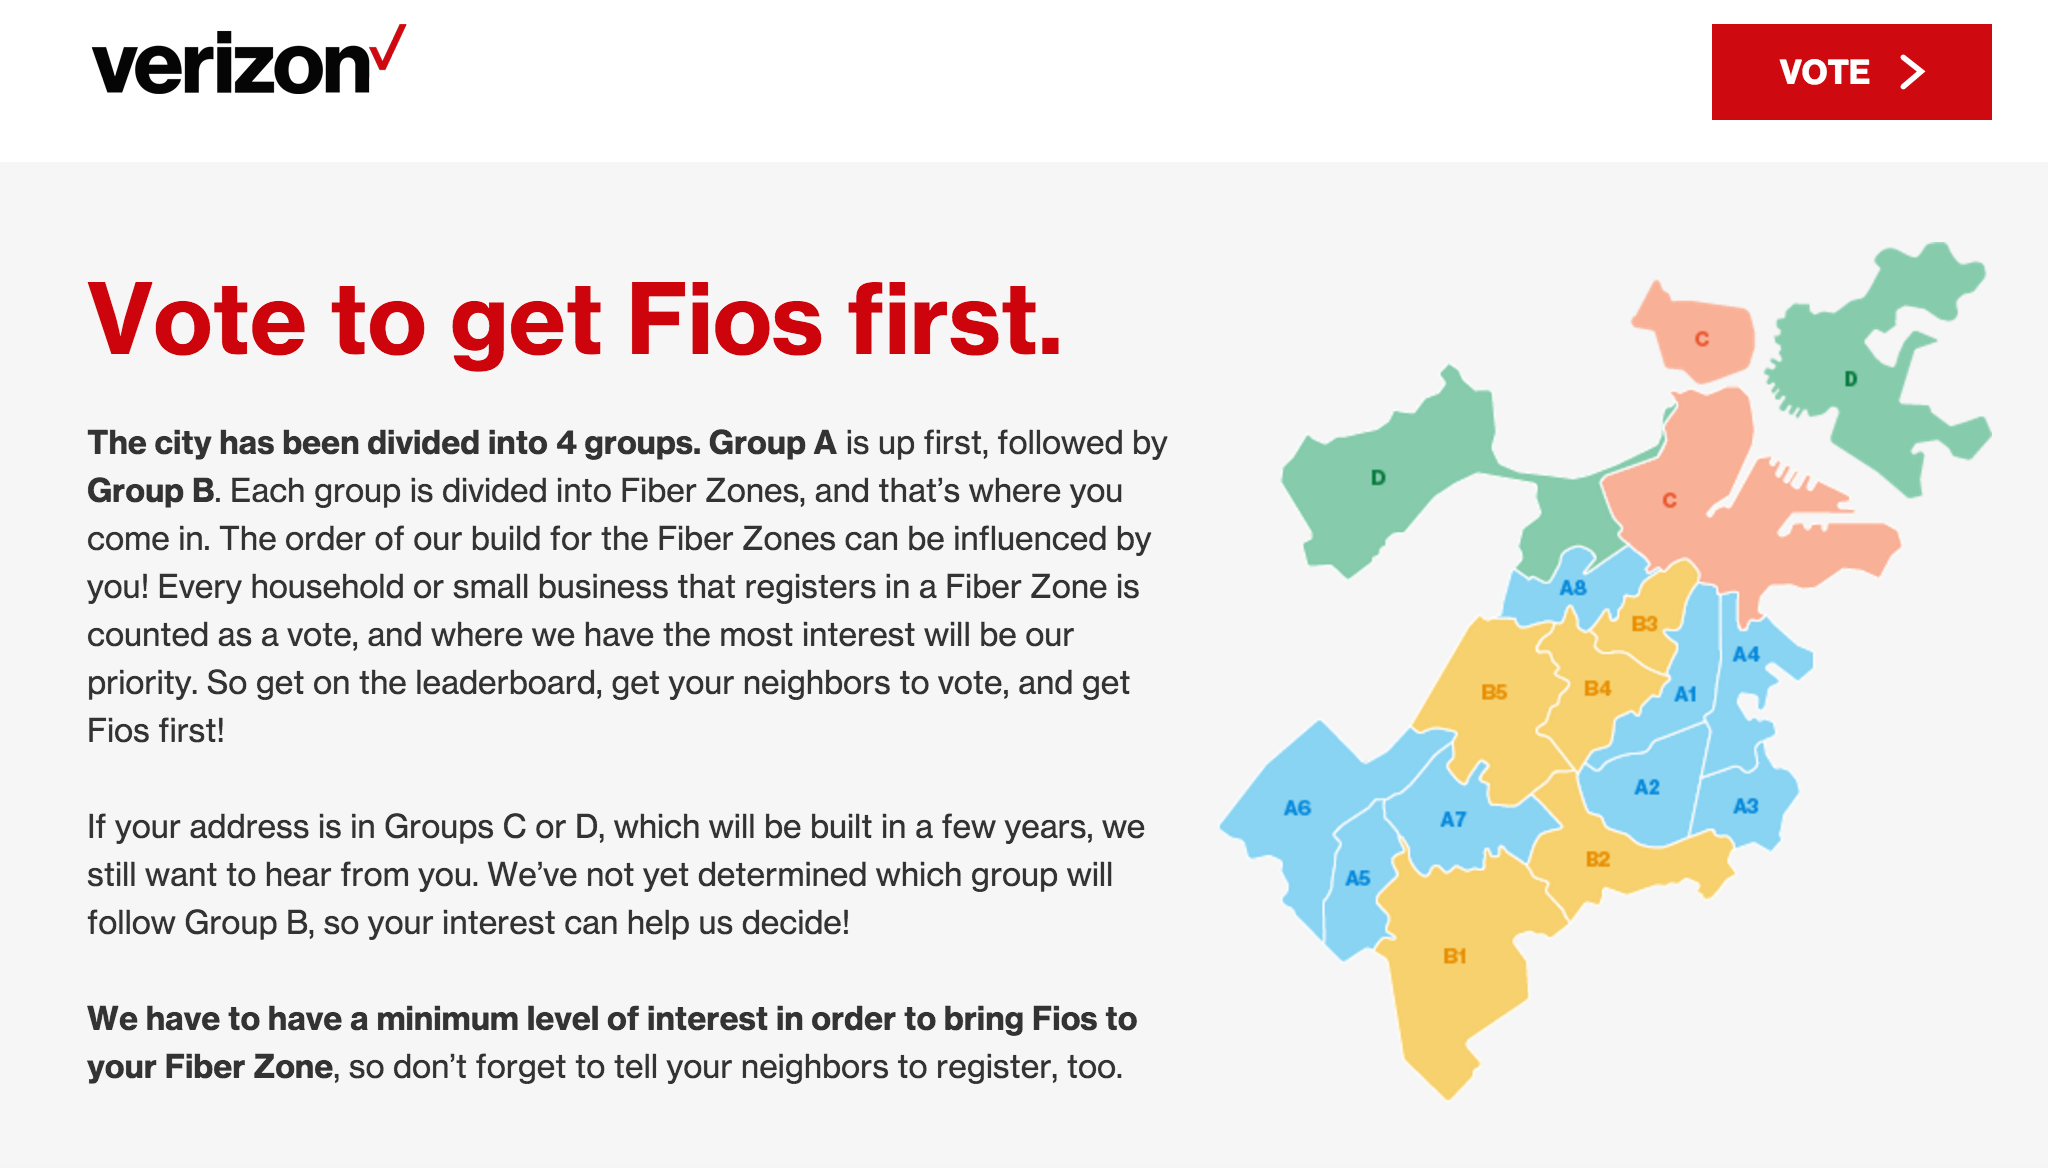
Task: Select zone A6 on the map
Action: tap(1297, 807)
